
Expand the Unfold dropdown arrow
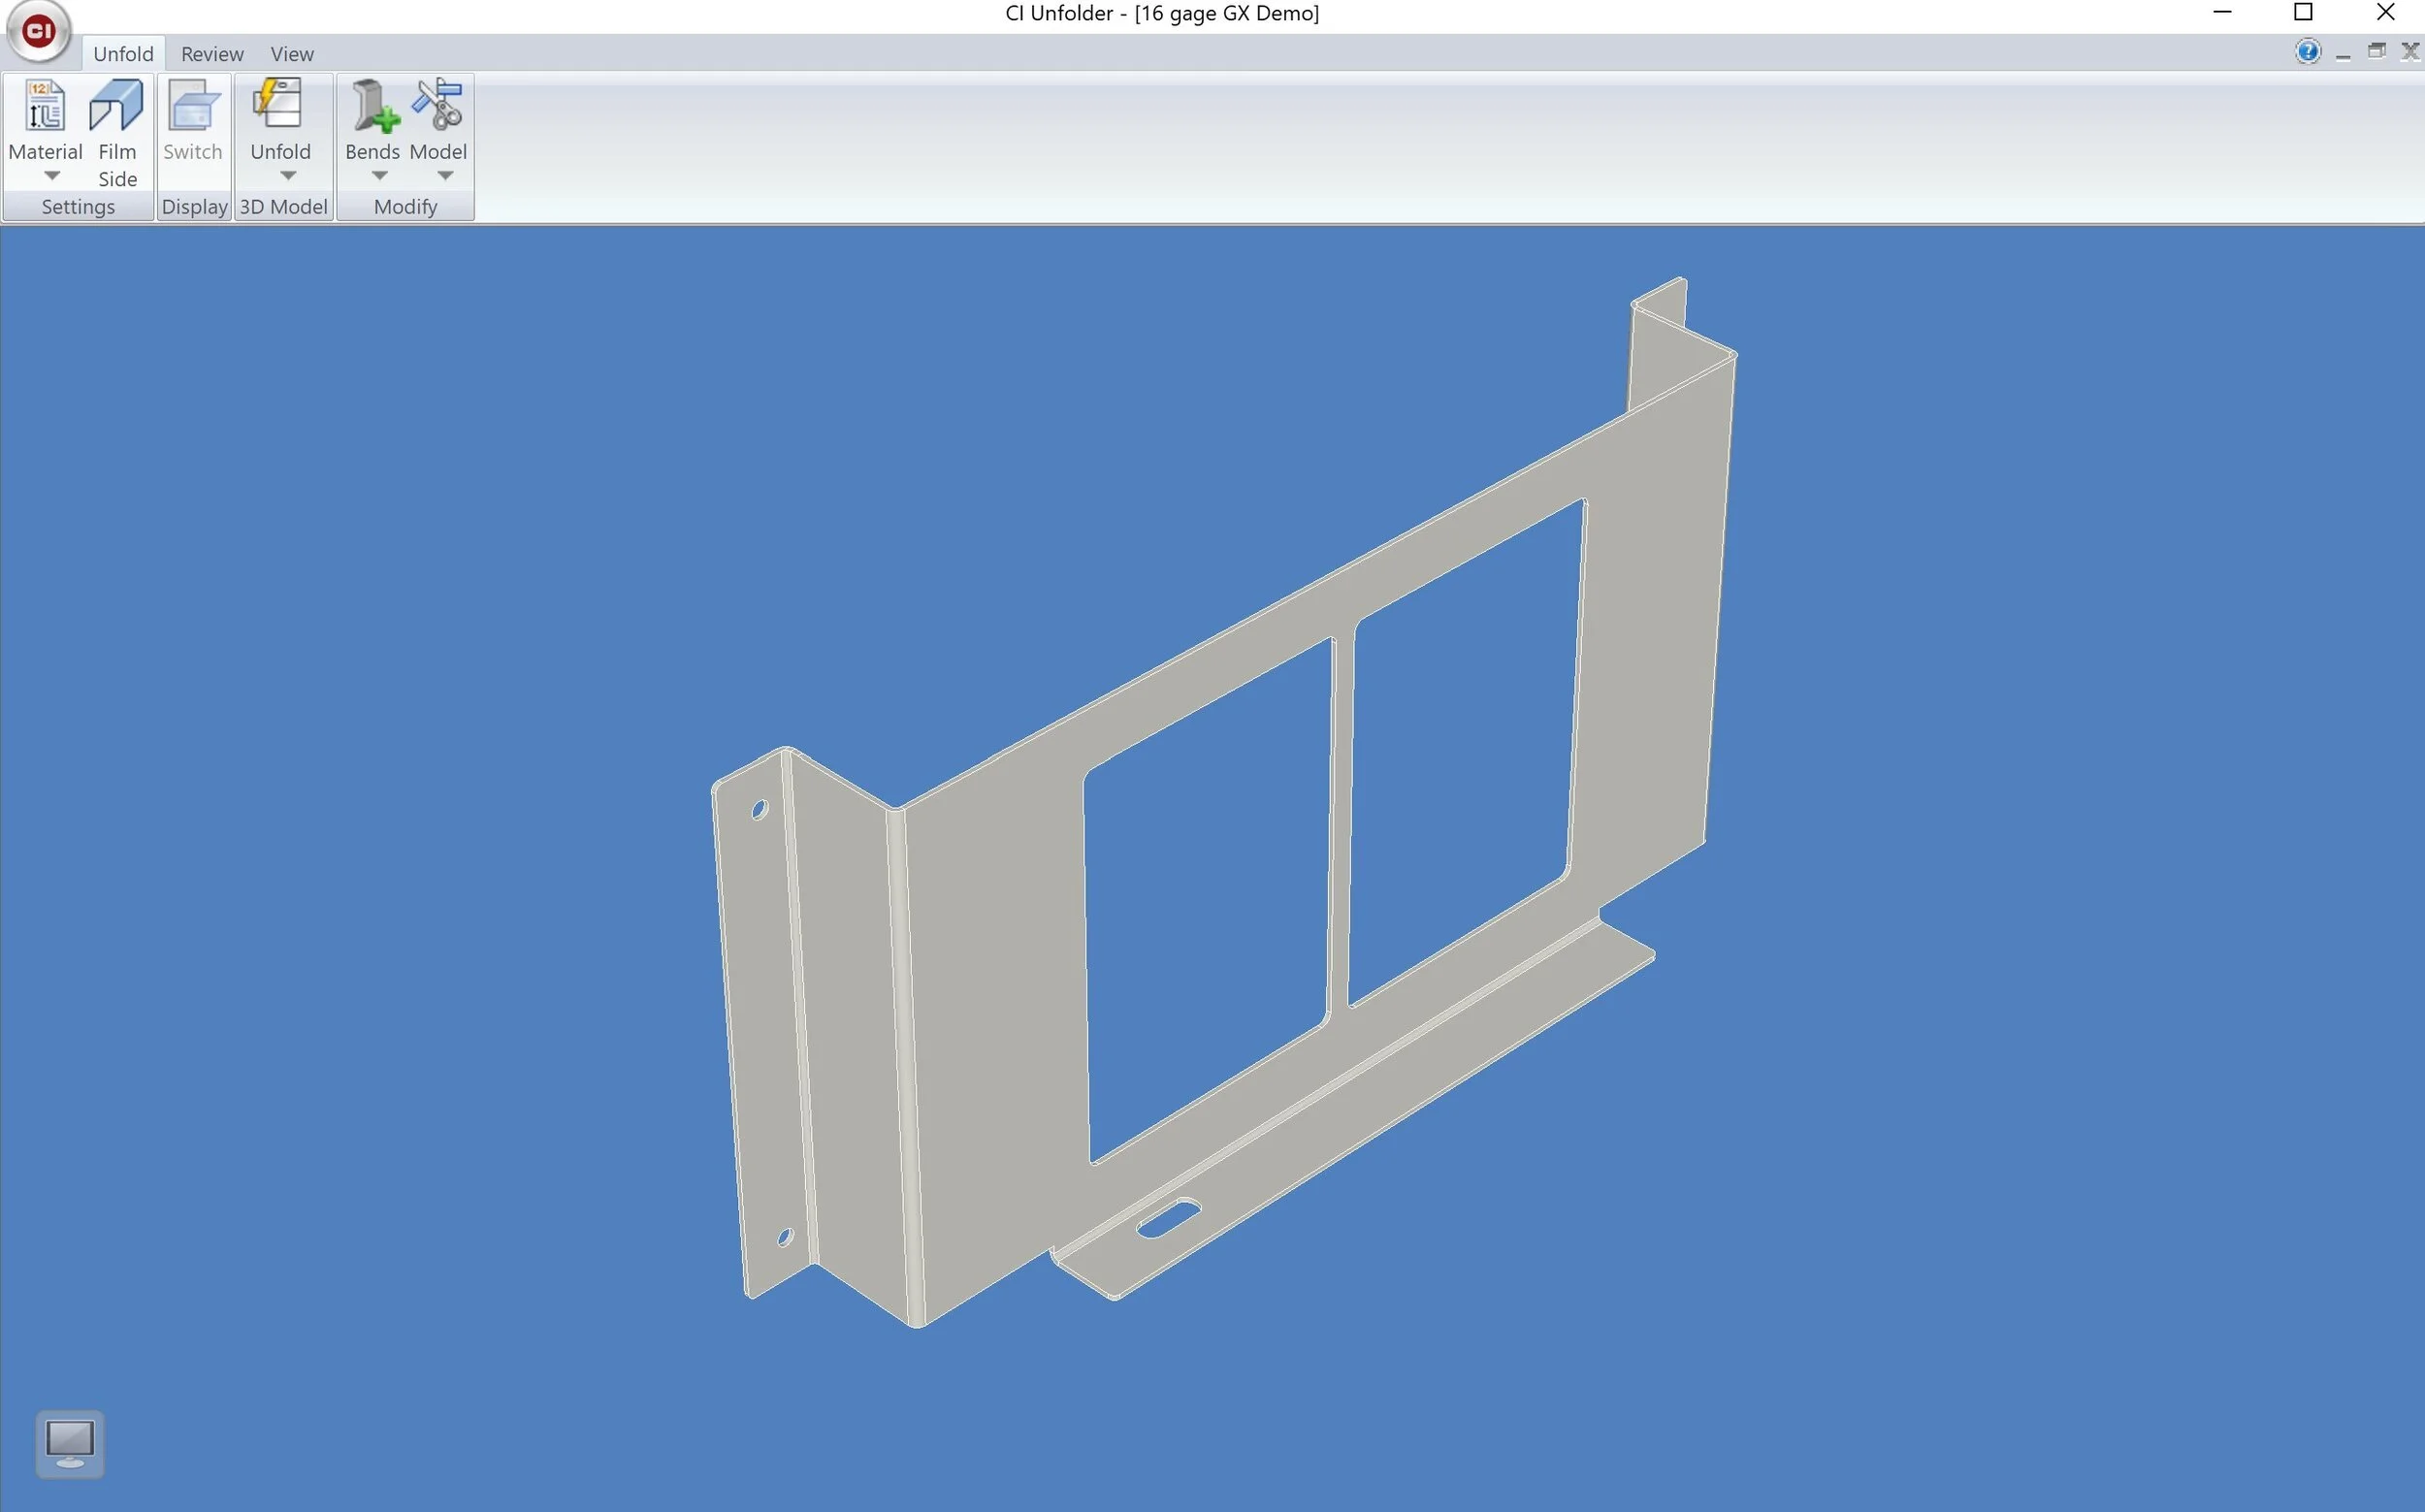pos(288,176)
